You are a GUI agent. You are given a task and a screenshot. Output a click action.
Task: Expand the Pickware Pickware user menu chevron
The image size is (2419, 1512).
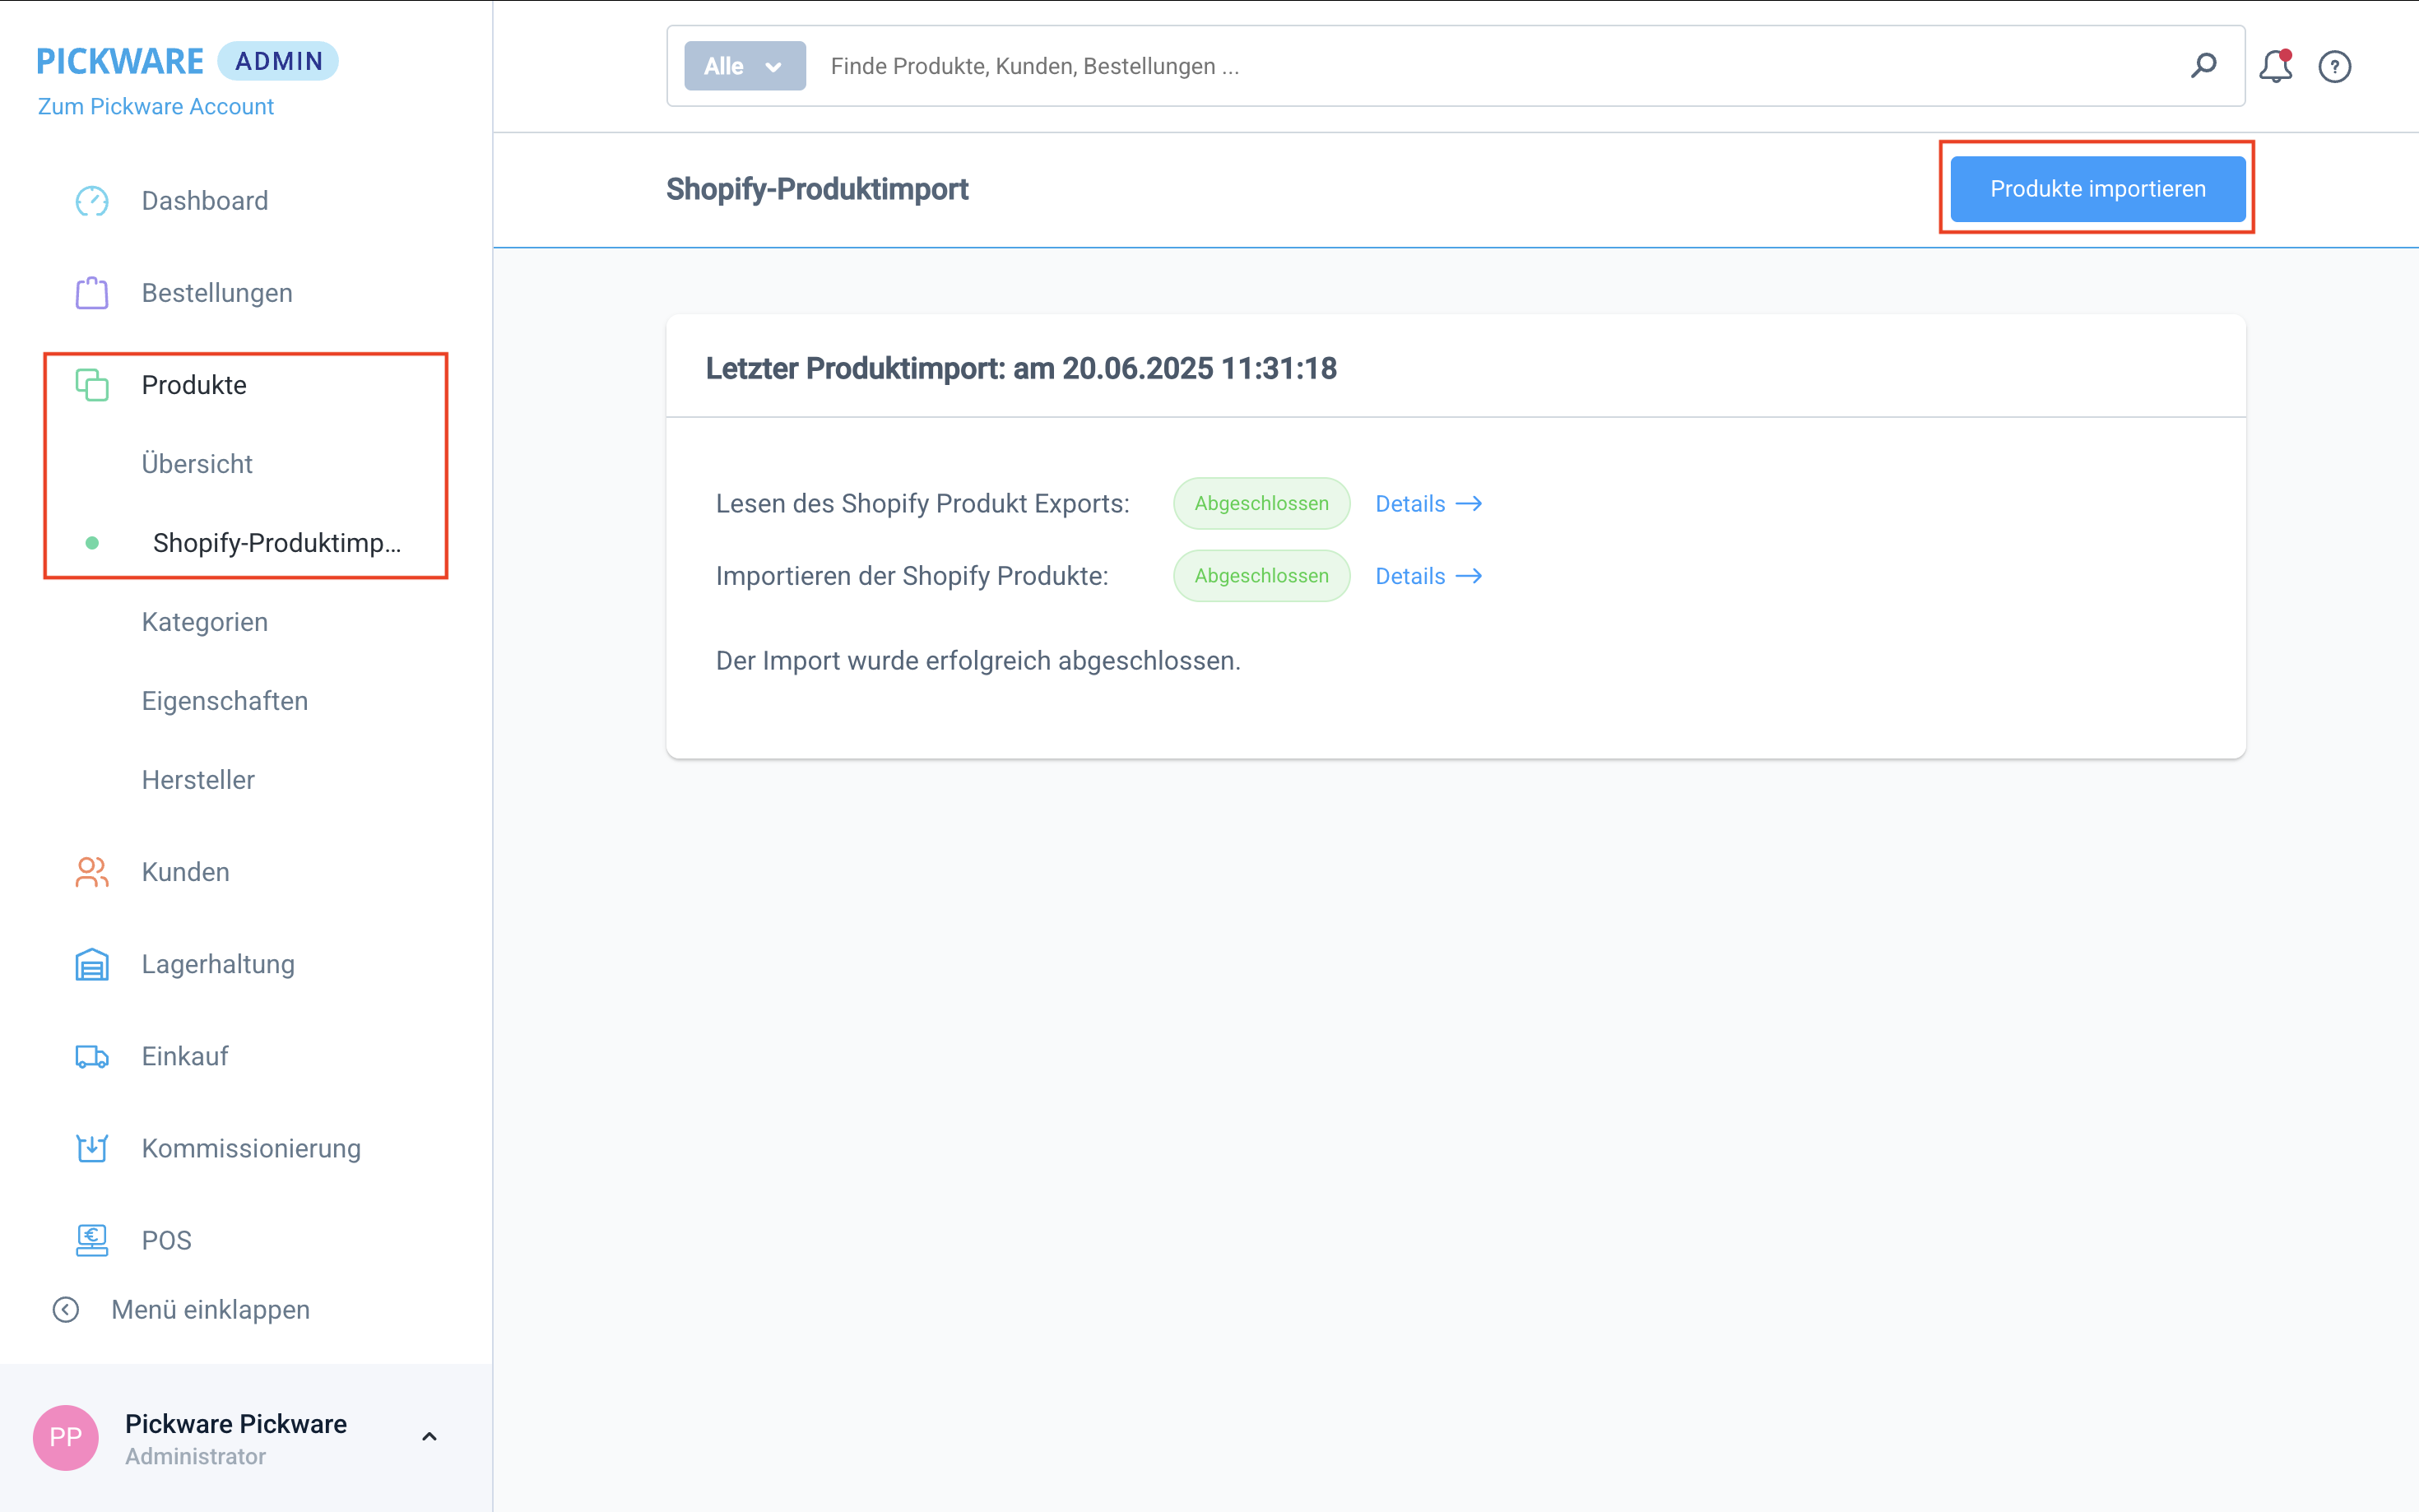point(429,1436)
